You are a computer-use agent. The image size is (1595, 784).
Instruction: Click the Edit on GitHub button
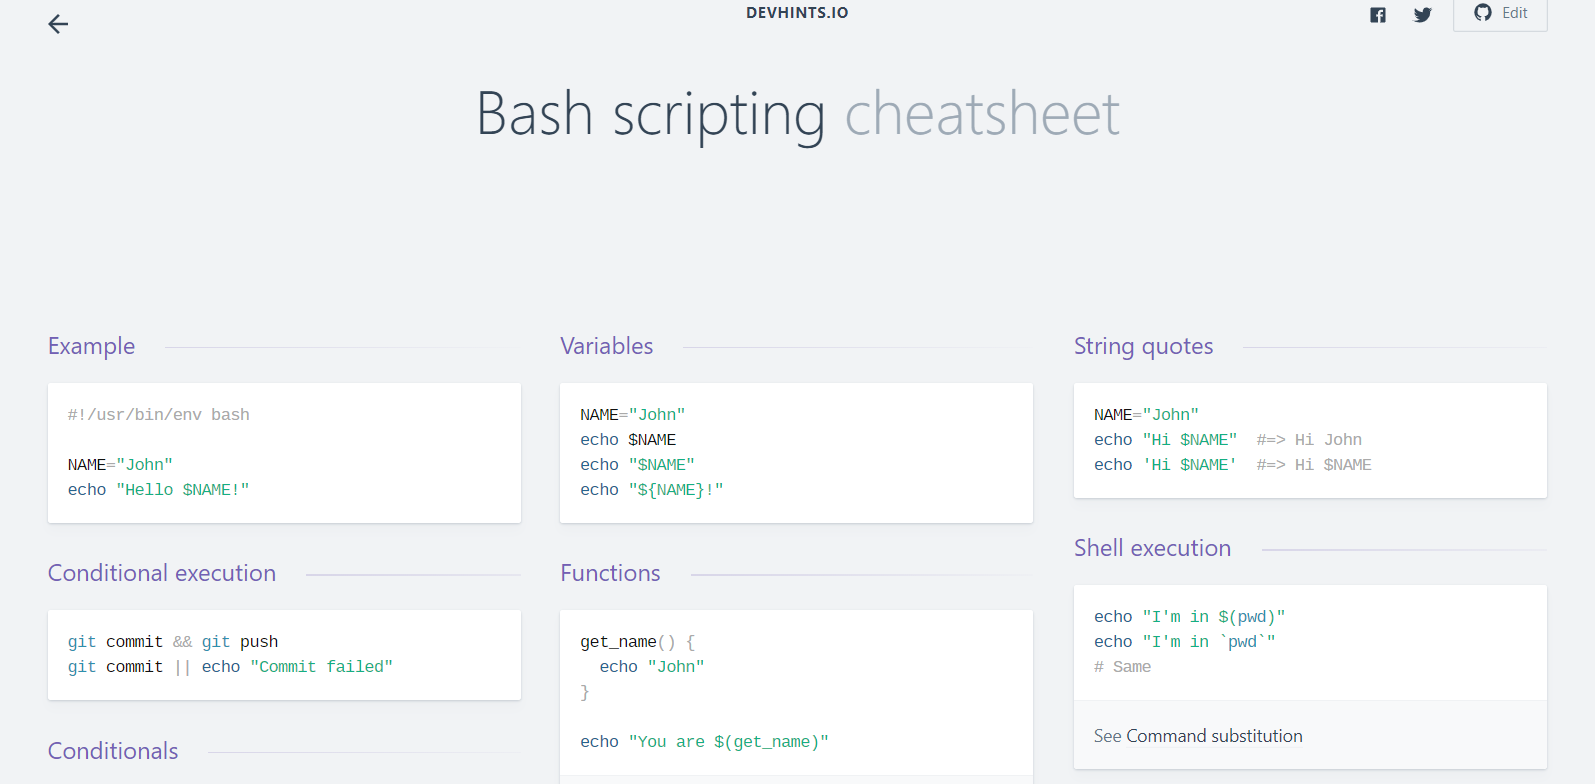tap(1500, 13)
